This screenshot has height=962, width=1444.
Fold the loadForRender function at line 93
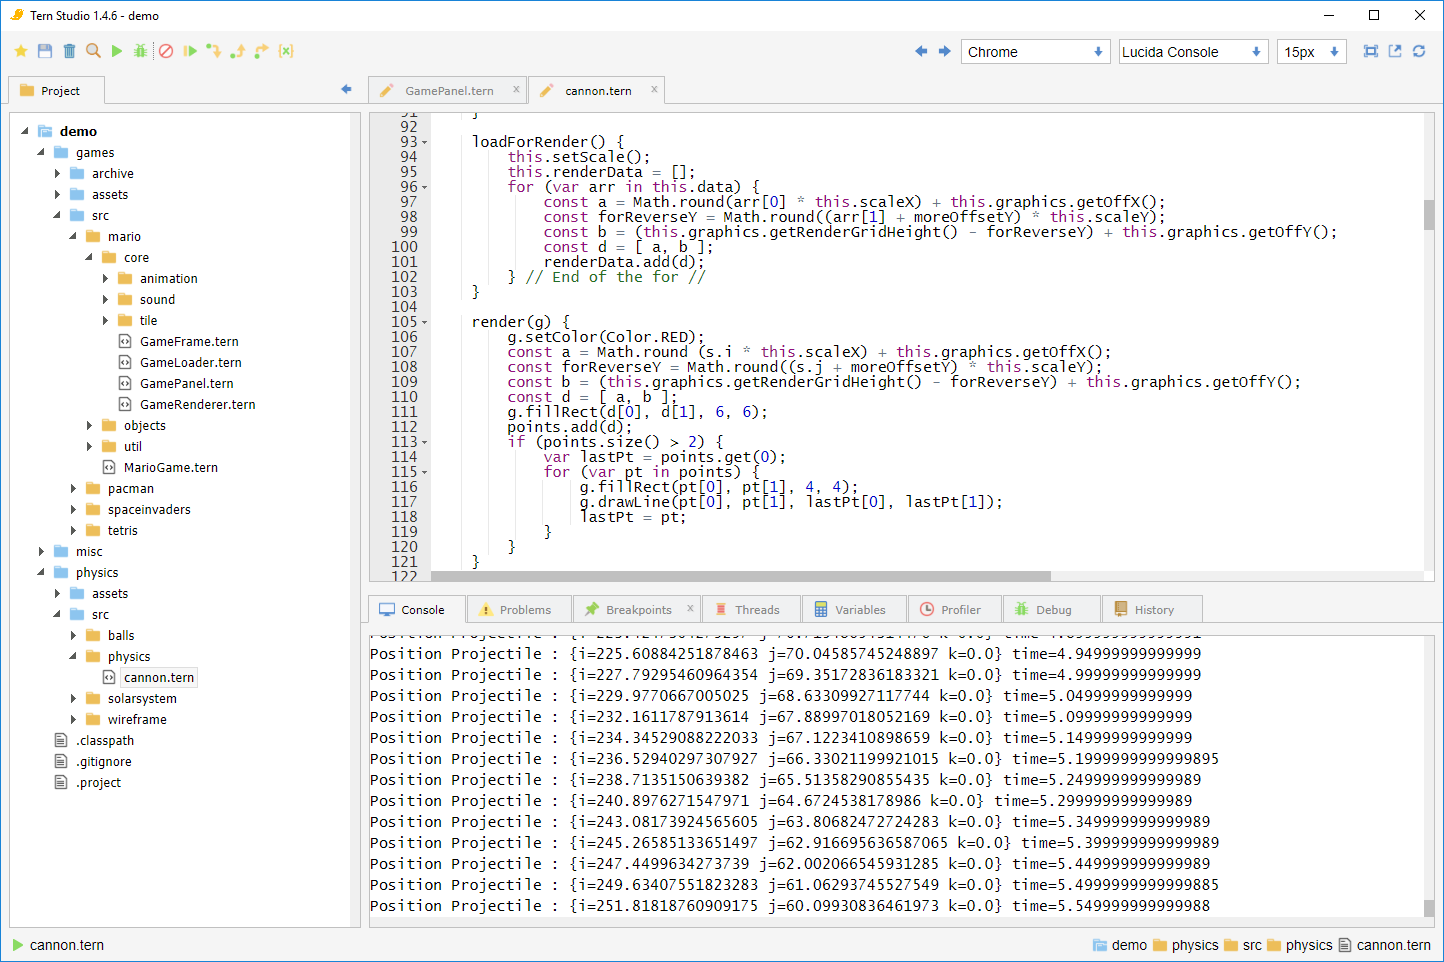pyautogui.click(x=424, y=142)
